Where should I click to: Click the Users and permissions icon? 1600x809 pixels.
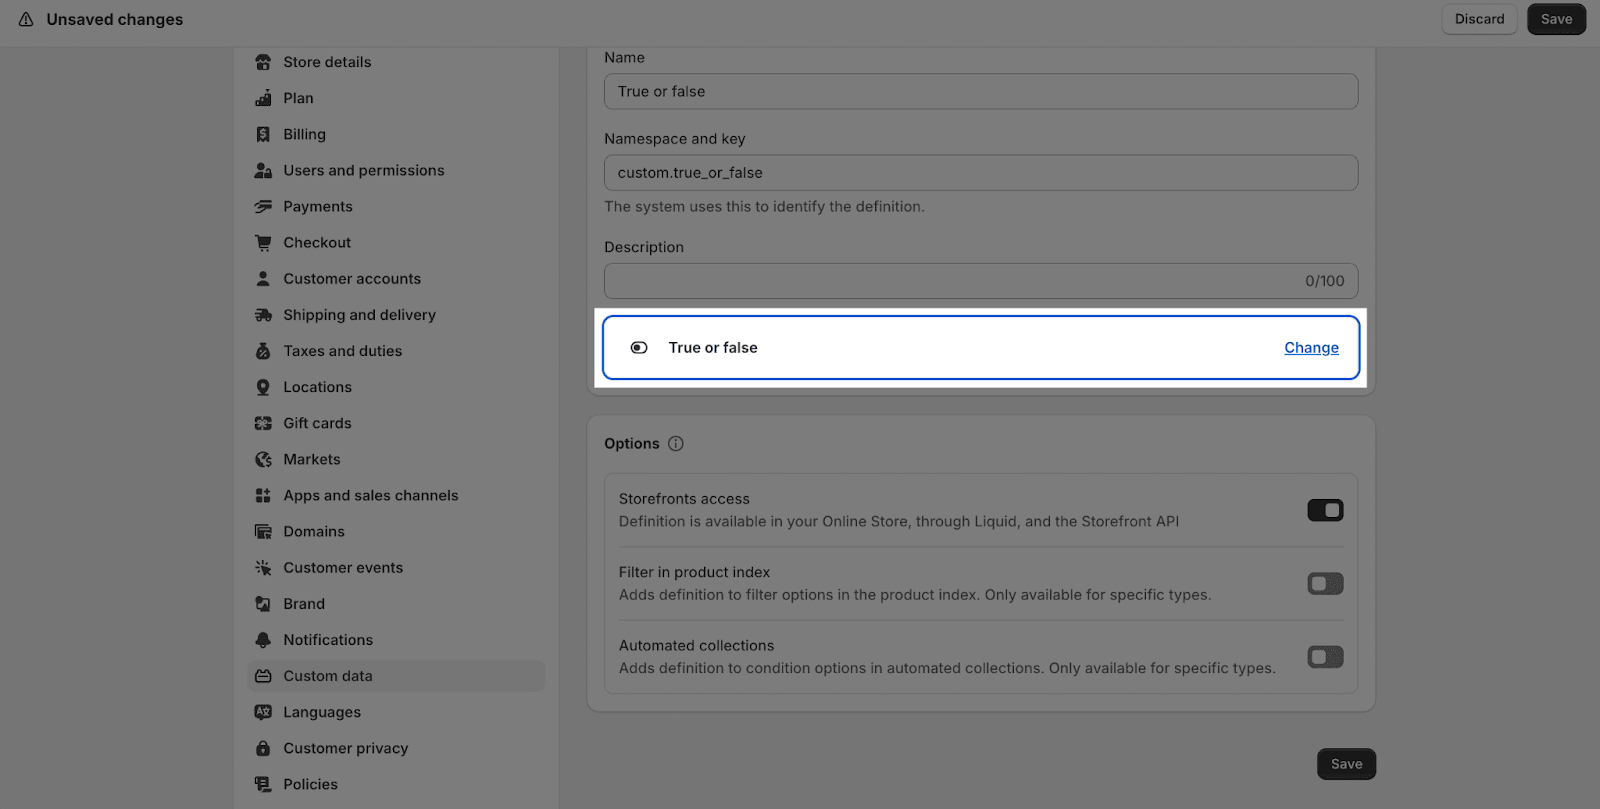tap(263, 170)
